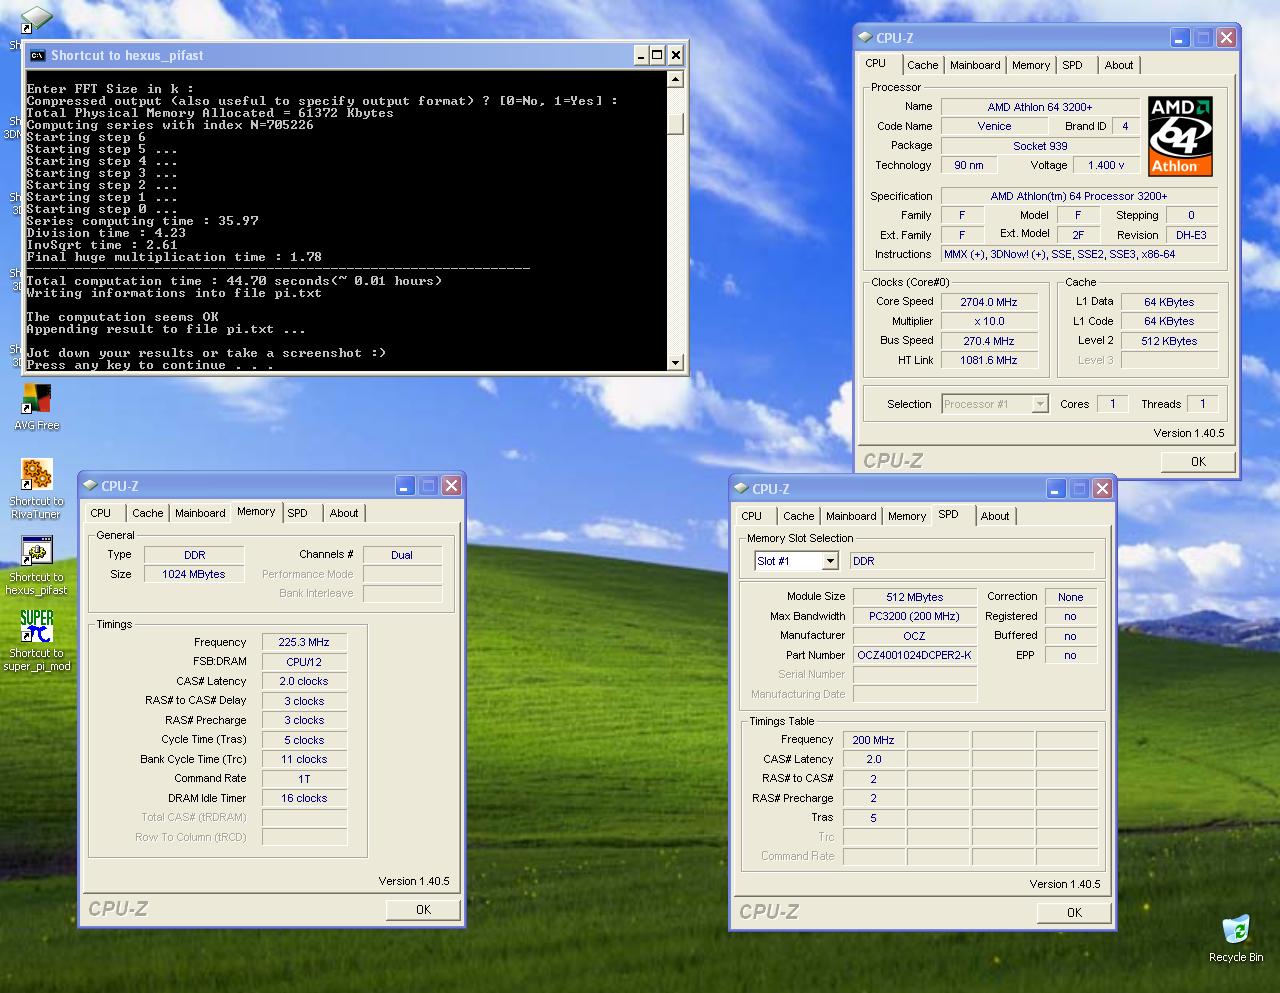Click the Module Size 512 MBytes value
The width and height of the screenshot is (1280, 993).
pos(914,597)
